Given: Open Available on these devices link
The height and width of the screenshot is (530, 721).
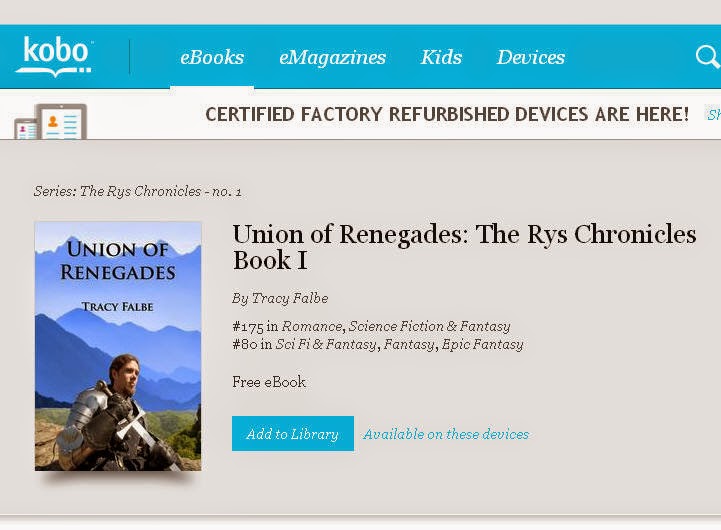Looking at the screenshot, I should point(446,434).
